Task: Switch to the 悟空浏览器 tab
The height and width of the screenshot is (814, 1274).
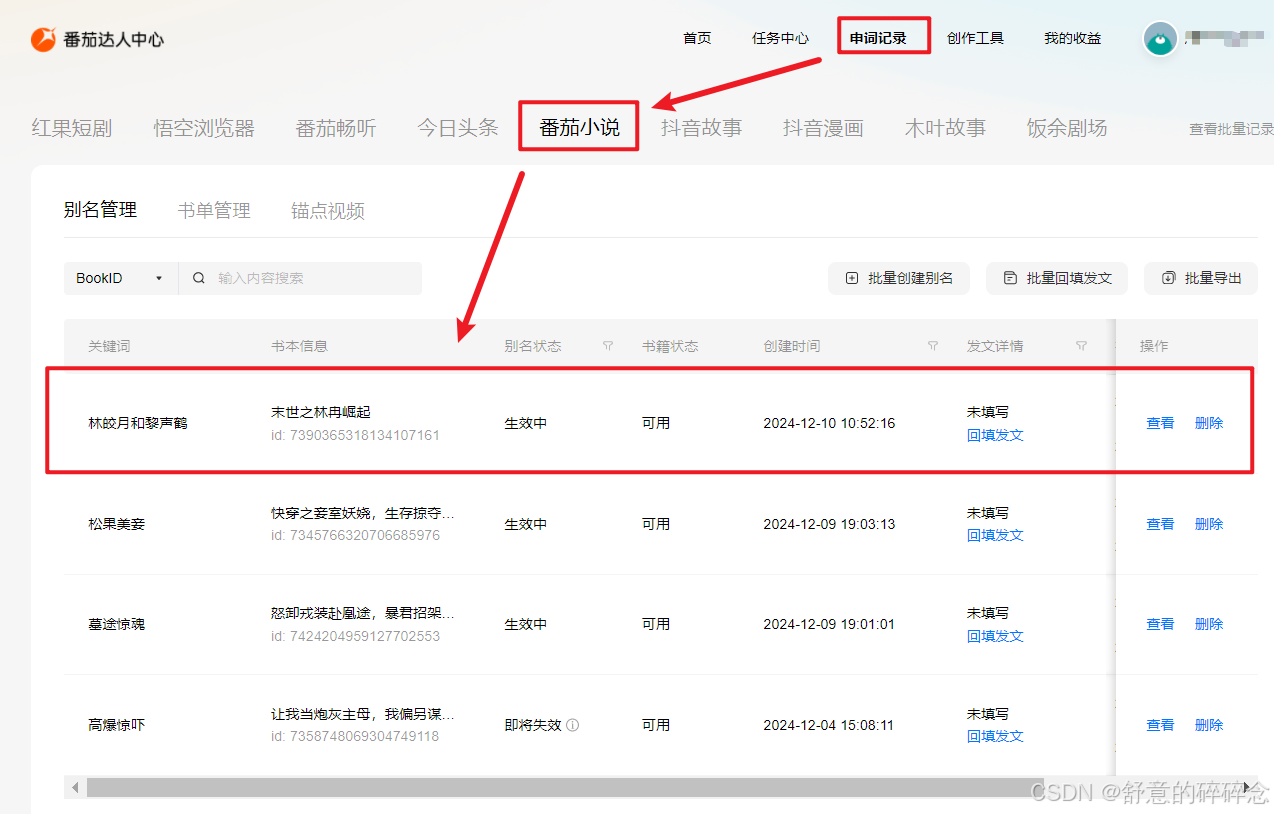Action: click(204, 128)
